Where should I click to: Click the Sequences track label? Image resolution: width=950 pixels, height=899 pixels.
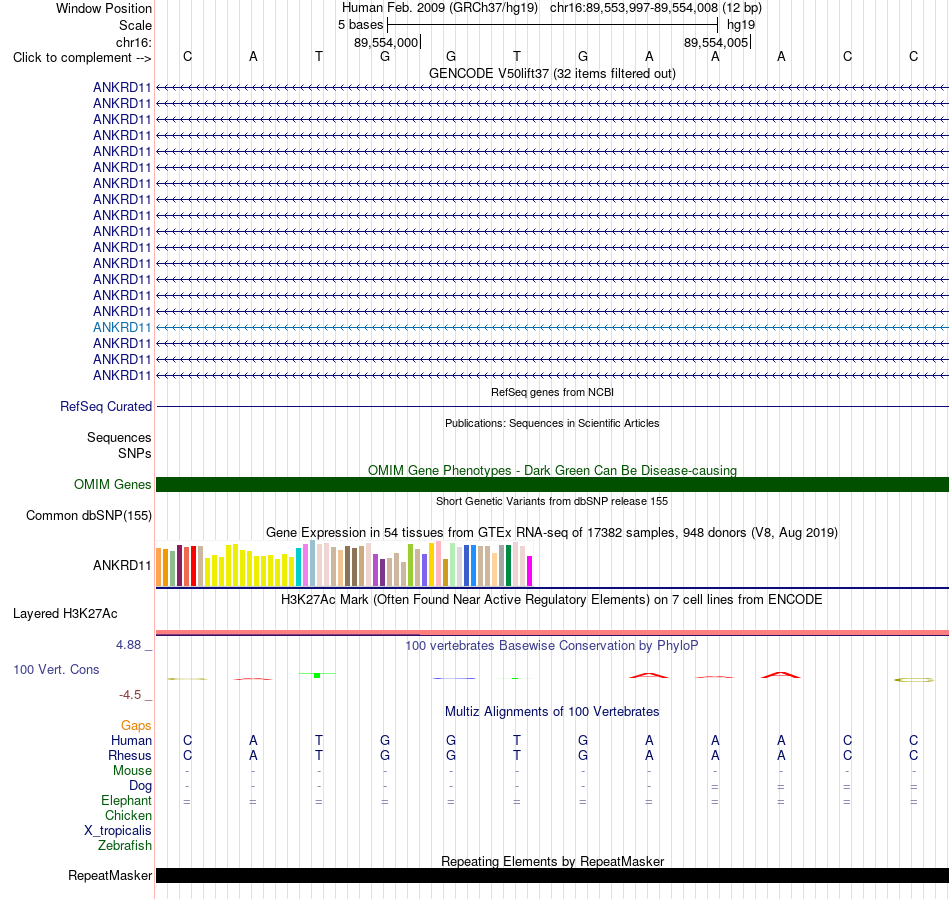[119, 437]
